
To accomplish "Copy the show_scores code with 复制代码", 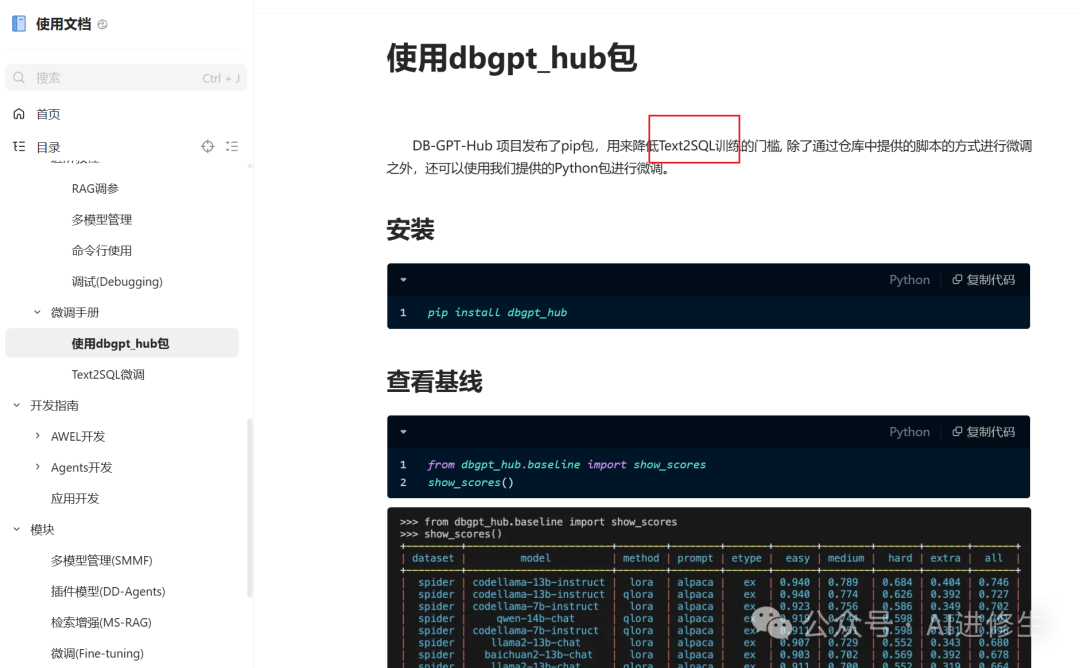I will tap(984, 432).
